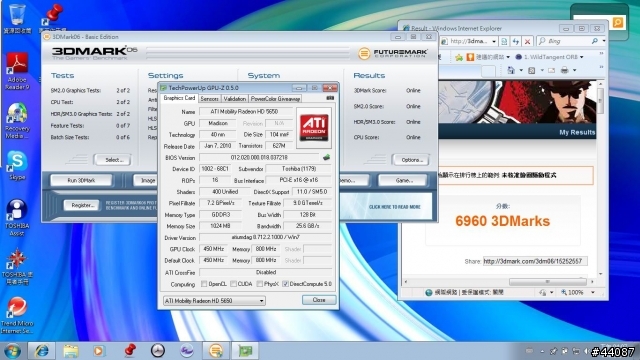Expand the IE print dropdown arrow
Image resolution: width=640 pixels, height=360 pixels.
pyautogui.click(x=574, y=70)
